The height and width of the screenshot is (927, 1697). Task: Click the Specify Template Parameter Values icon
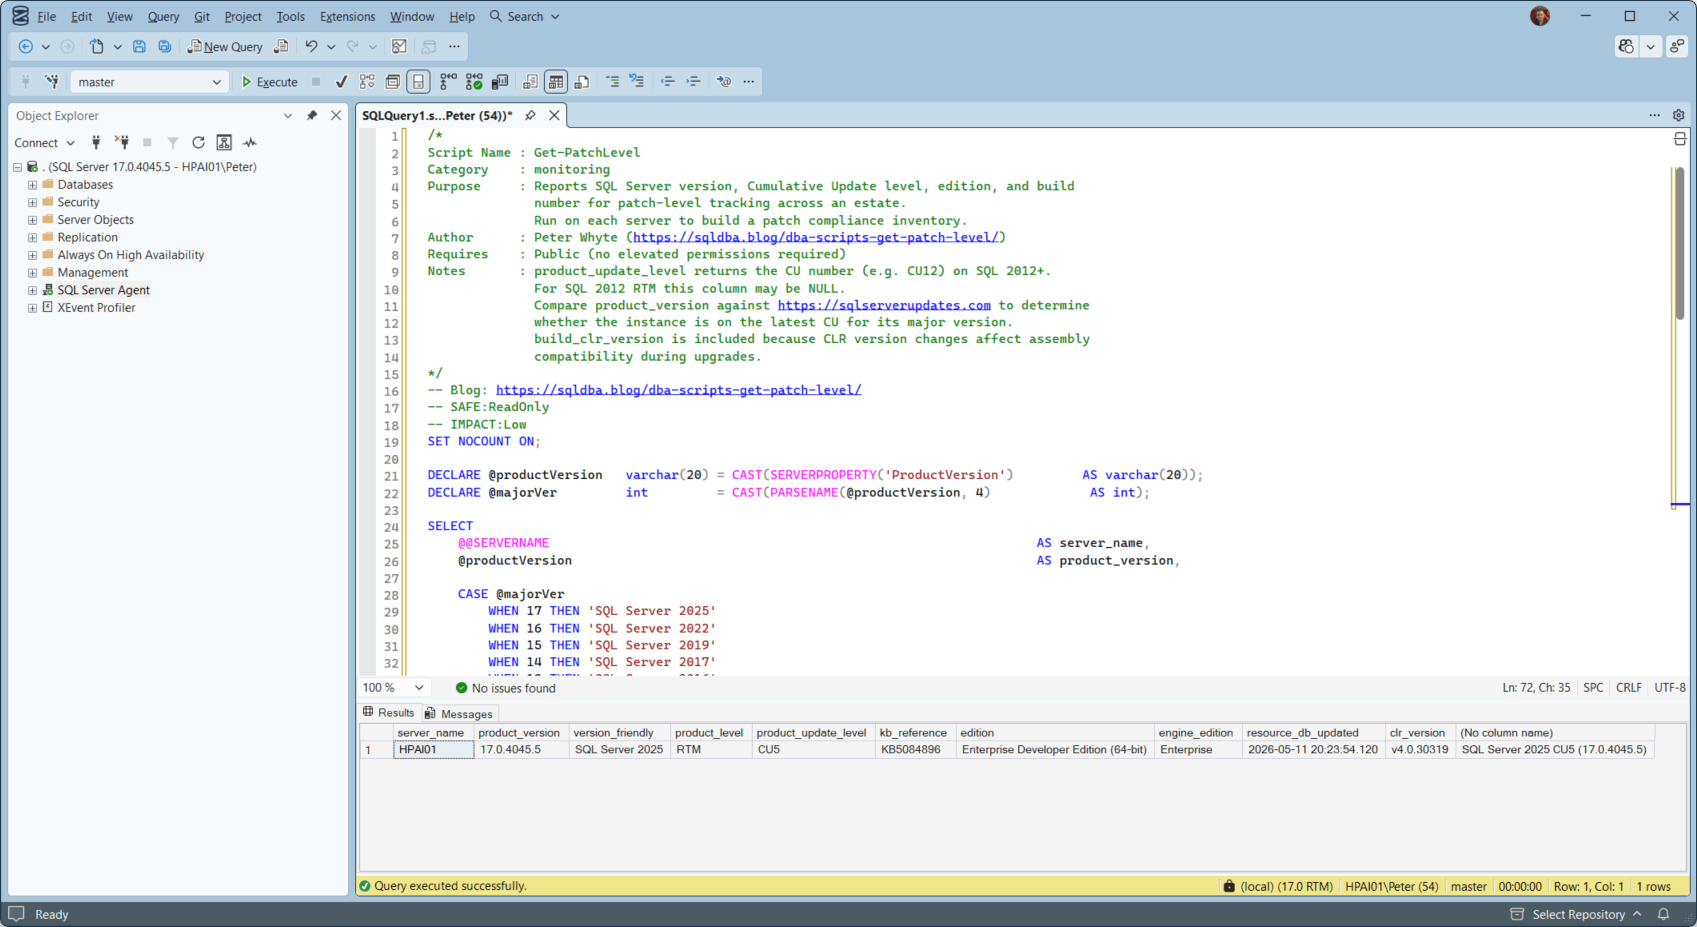724,82
